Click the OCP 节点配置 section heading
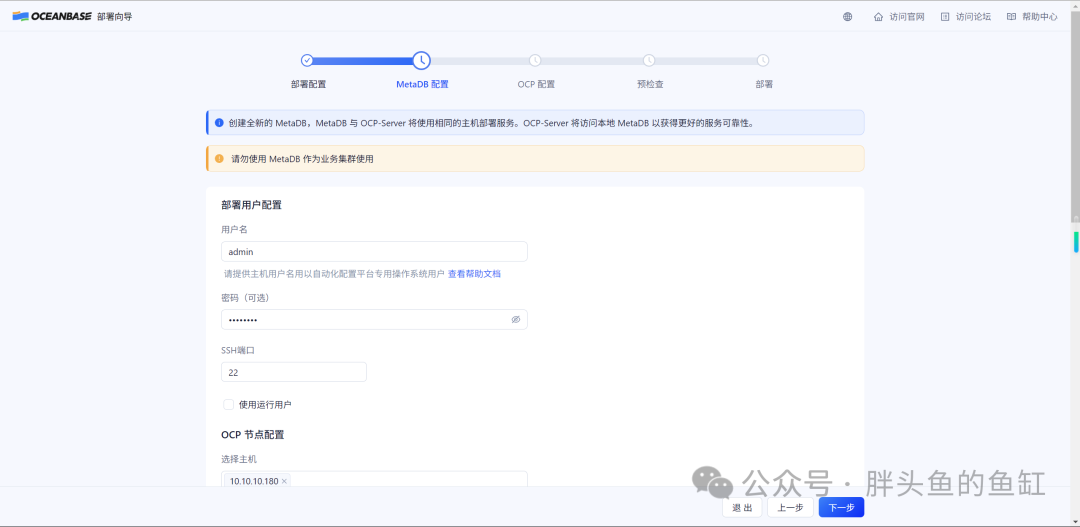1080x527 pixels. click(253, 435)
